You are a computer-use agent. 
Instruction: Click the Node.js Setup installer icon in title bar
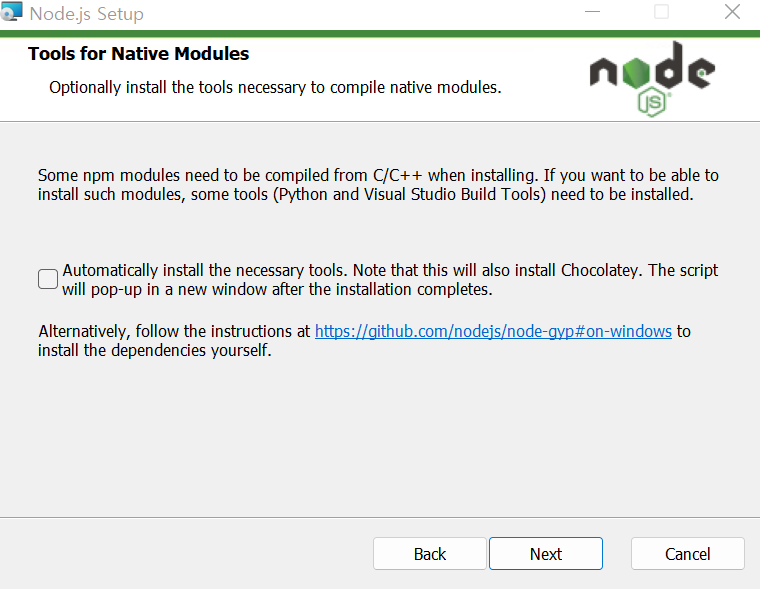pos(11,12)
